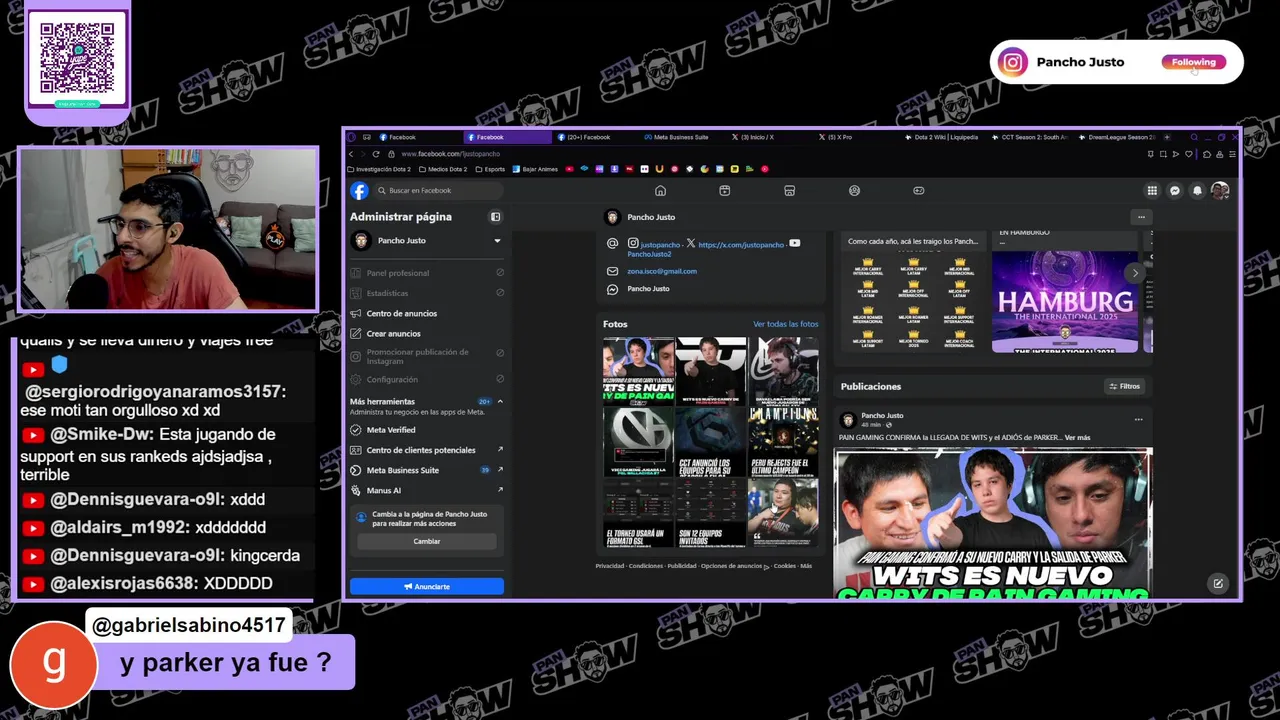The width and height of the screenshot is (1280, 720).
Task: Click the blue Anunciarte button
Action: 427,586
